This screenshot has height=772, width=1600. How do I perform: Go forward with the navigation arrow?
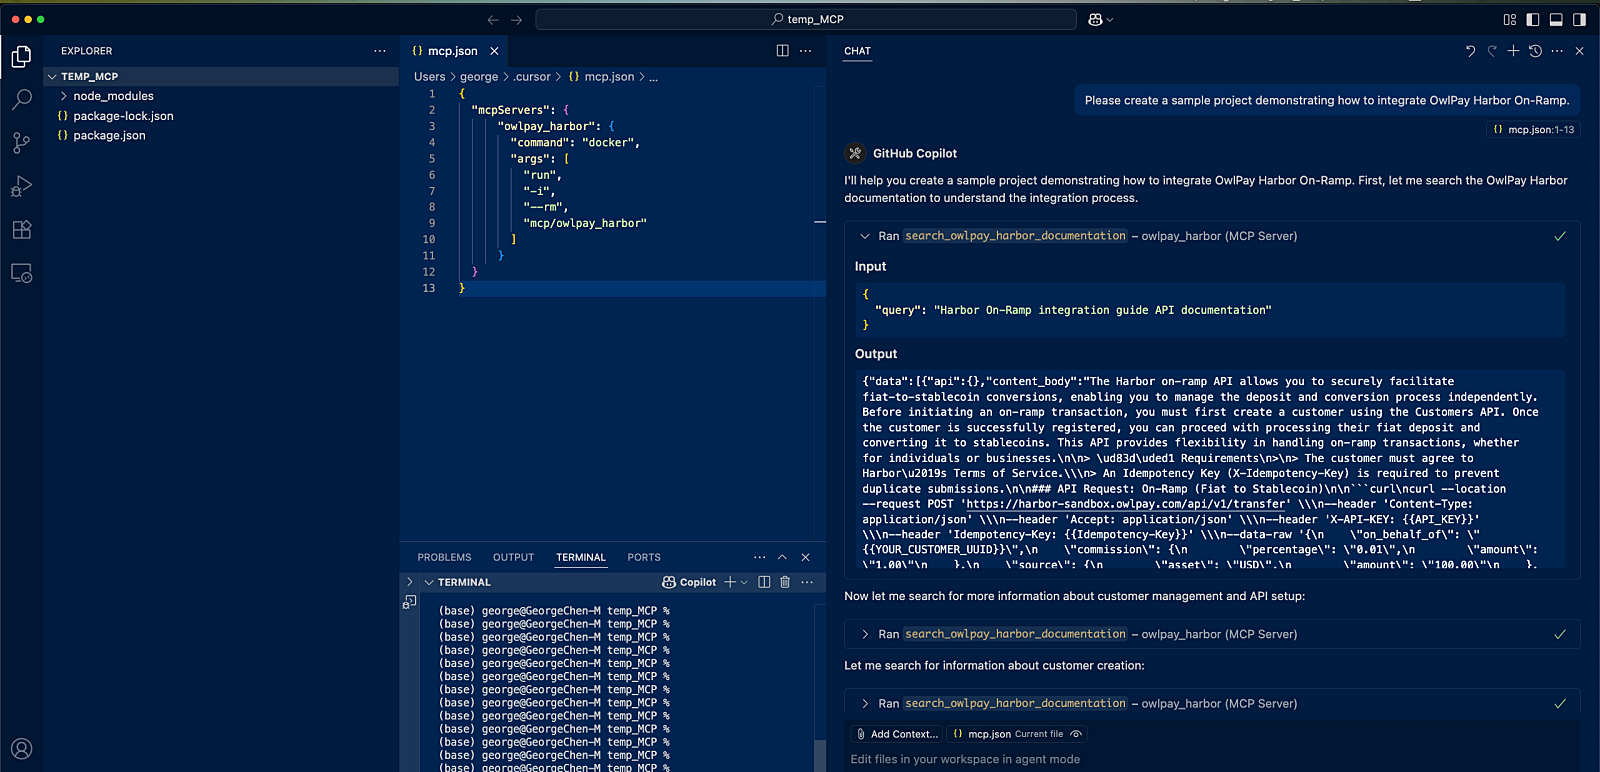coord(516,19)
